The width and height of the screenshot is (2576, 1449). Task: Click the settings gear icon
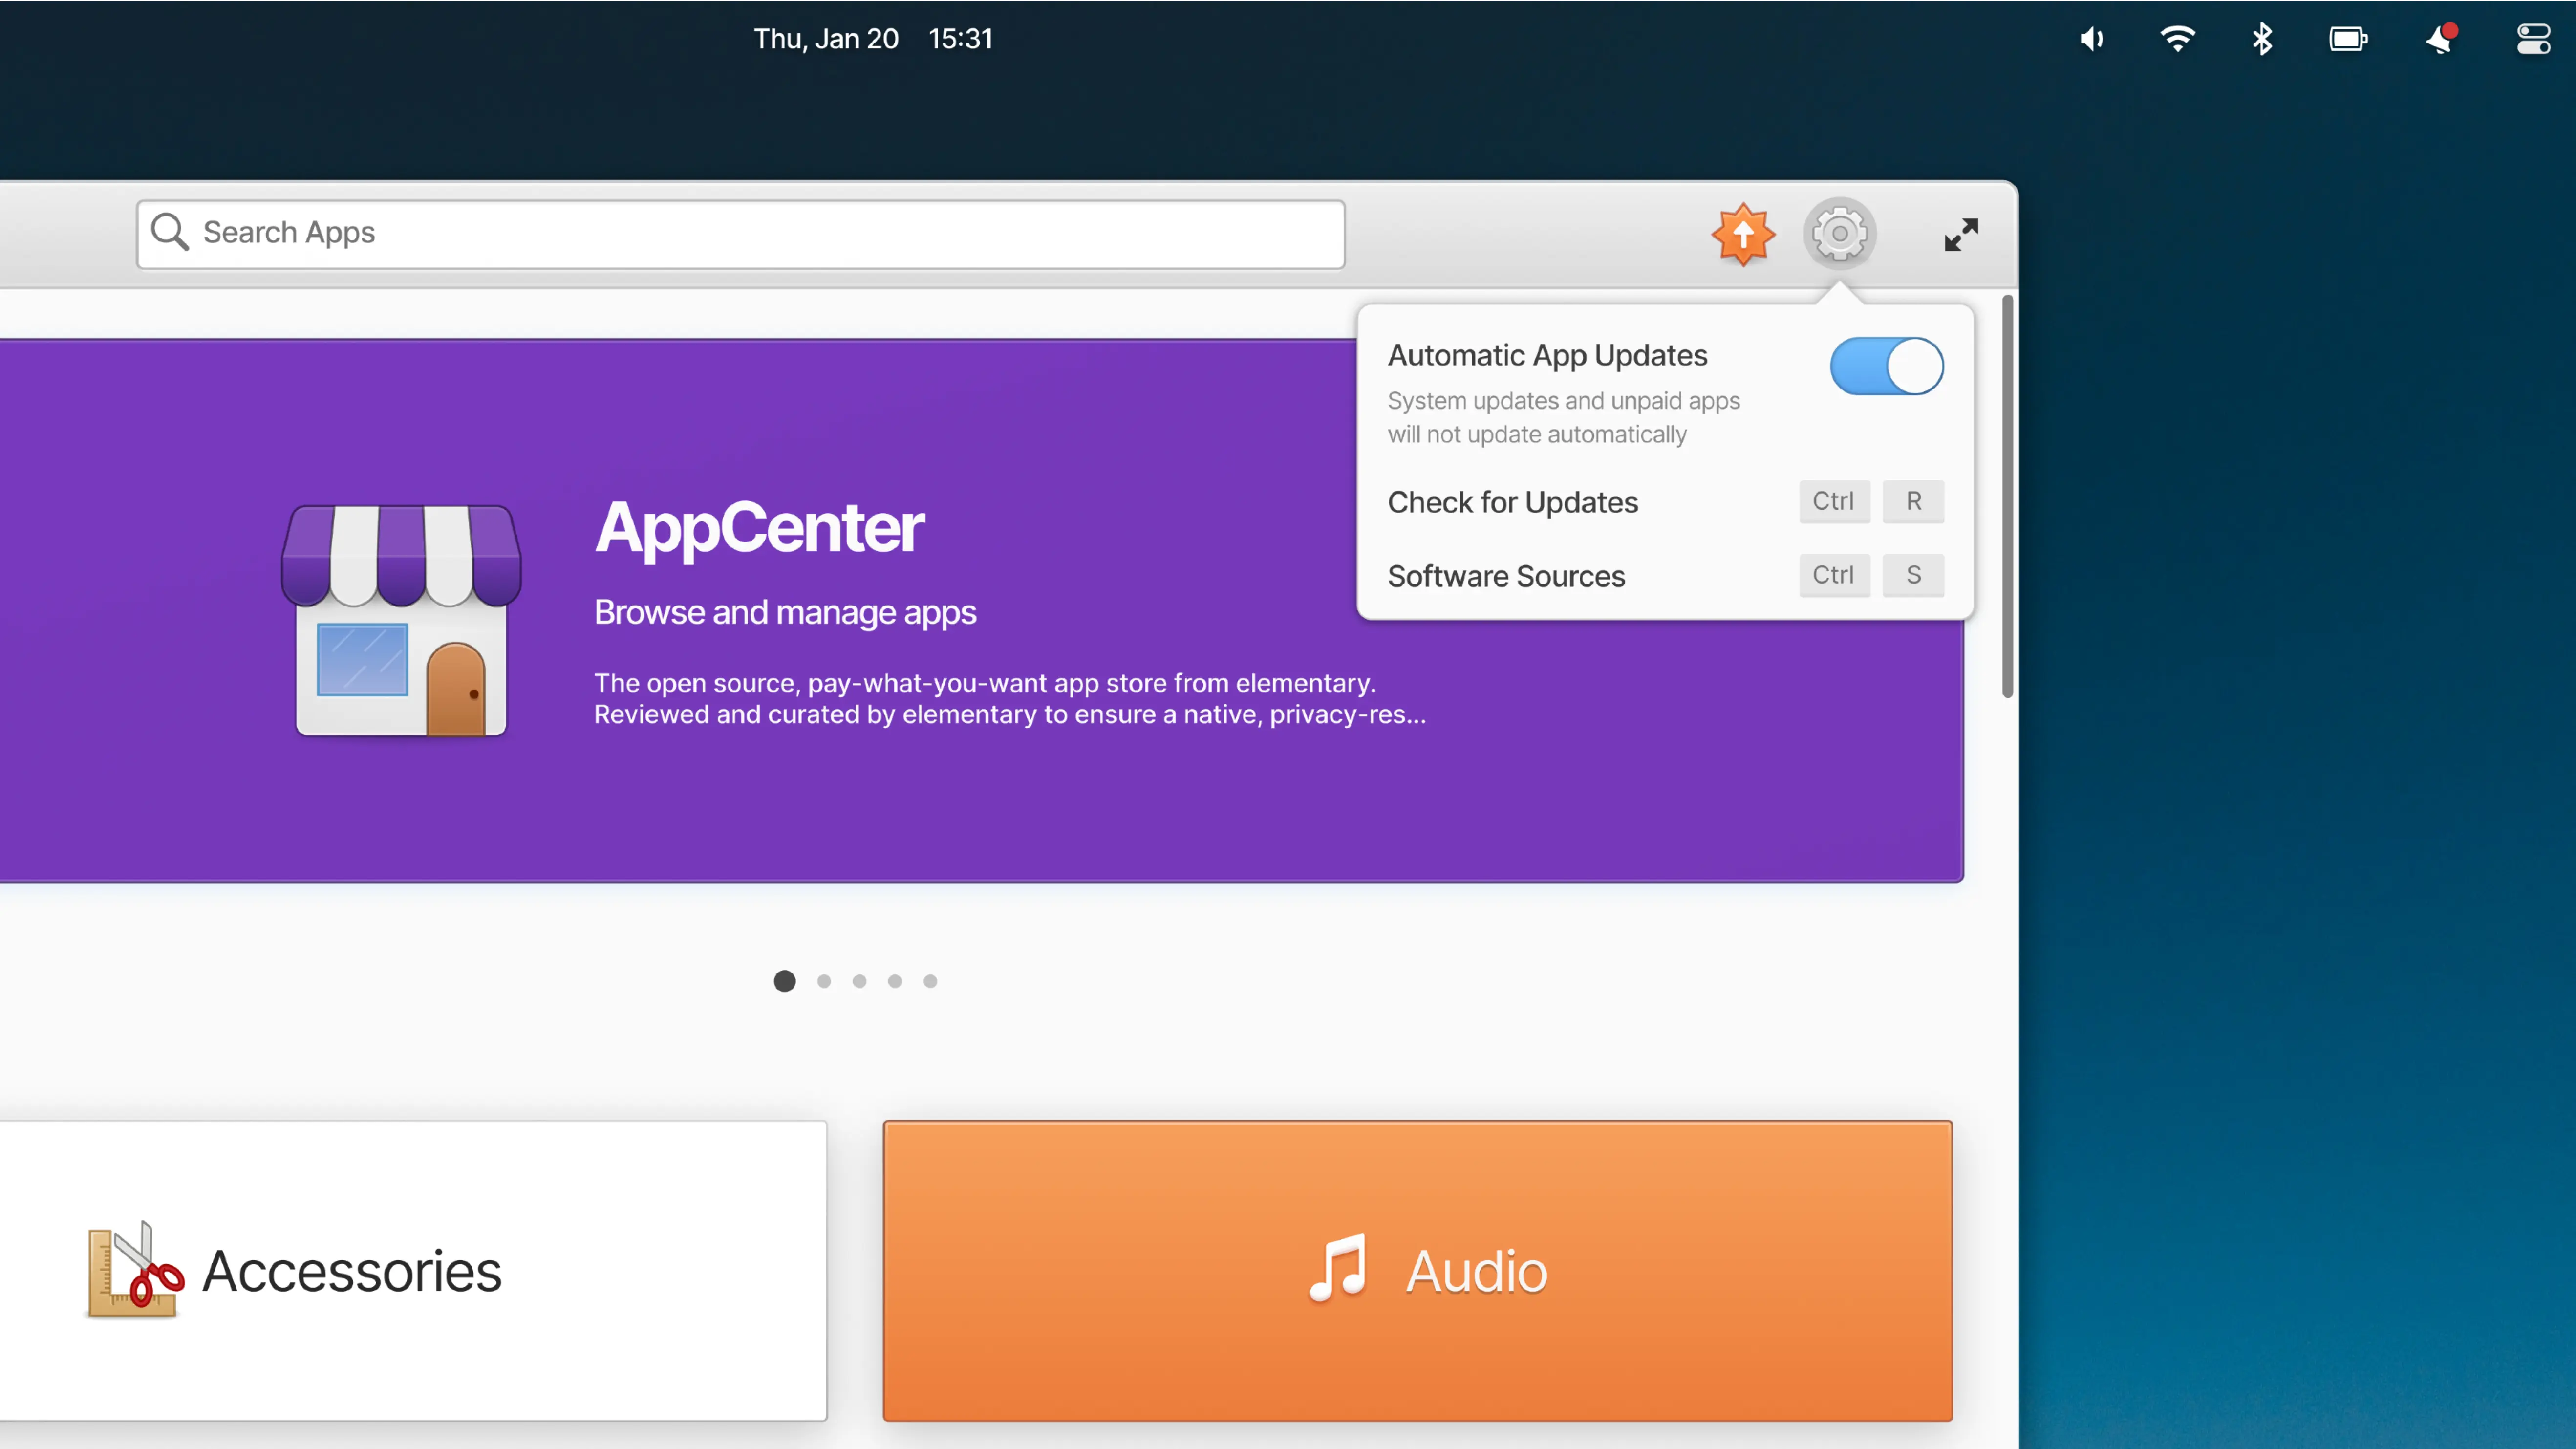[1839, 234]
